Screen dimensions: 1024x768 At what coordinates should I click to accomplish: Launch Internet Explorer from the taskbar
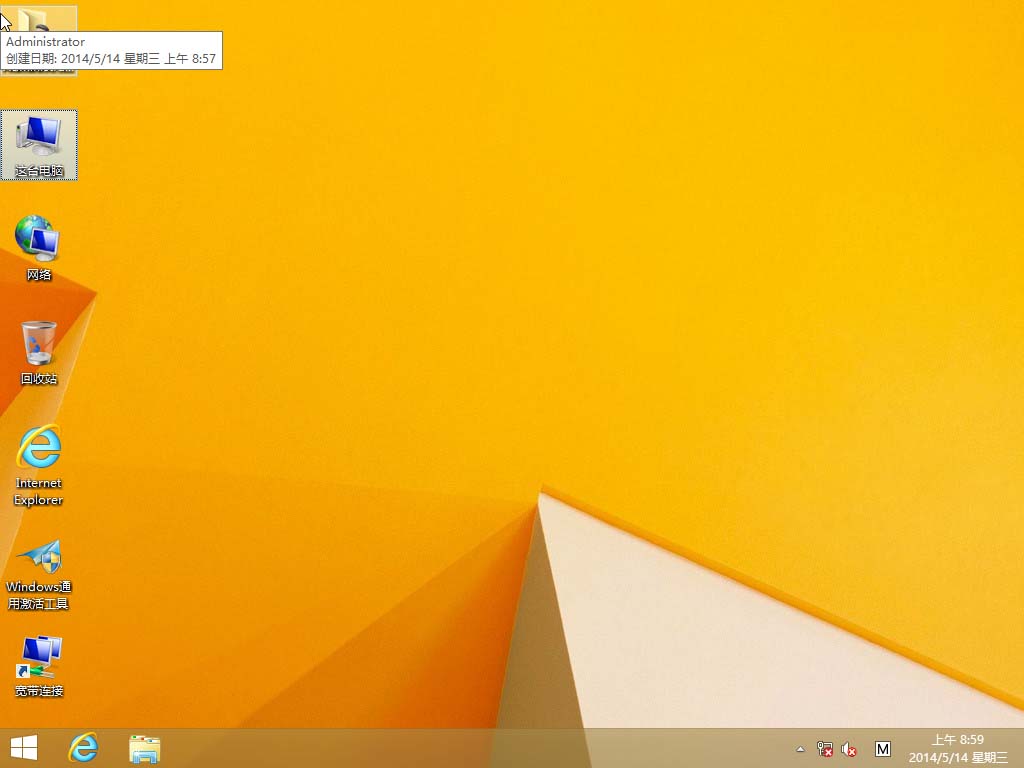[84, 748]
